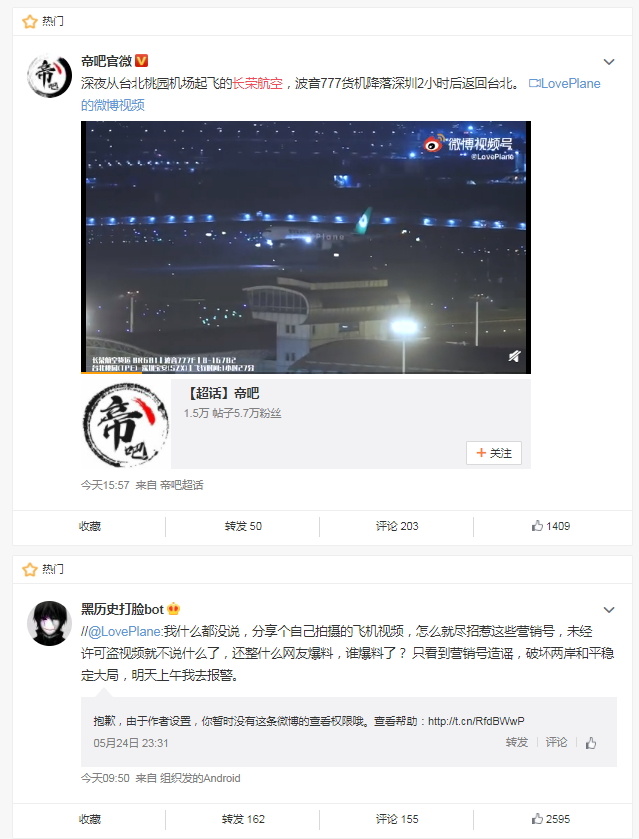639x839 pixels.
Task: Open 转发 162 repost option
Action: [x=243, y=819]
